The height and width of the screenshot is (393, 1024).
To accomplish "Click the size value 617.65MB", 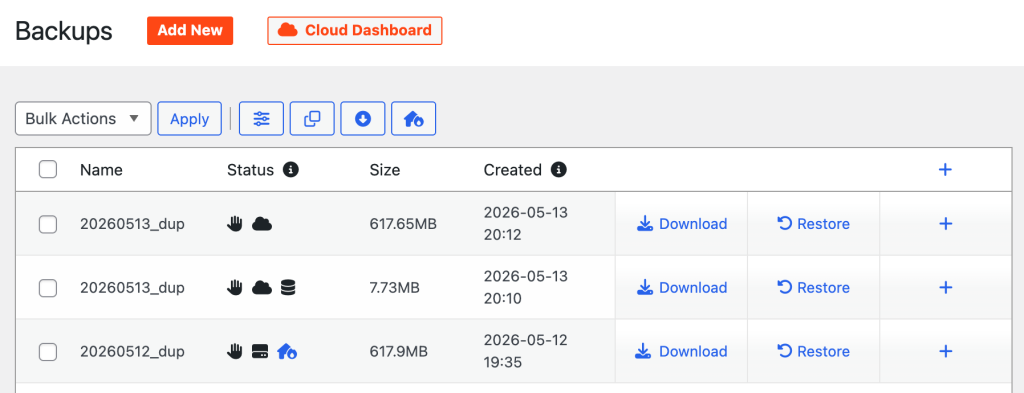I will [x=403, y=224].
